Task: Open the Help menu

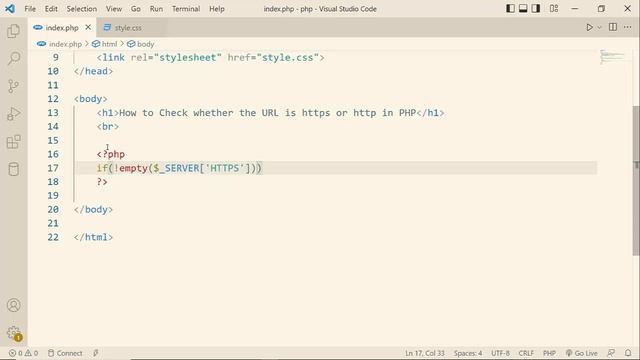Action: point(217,9)
